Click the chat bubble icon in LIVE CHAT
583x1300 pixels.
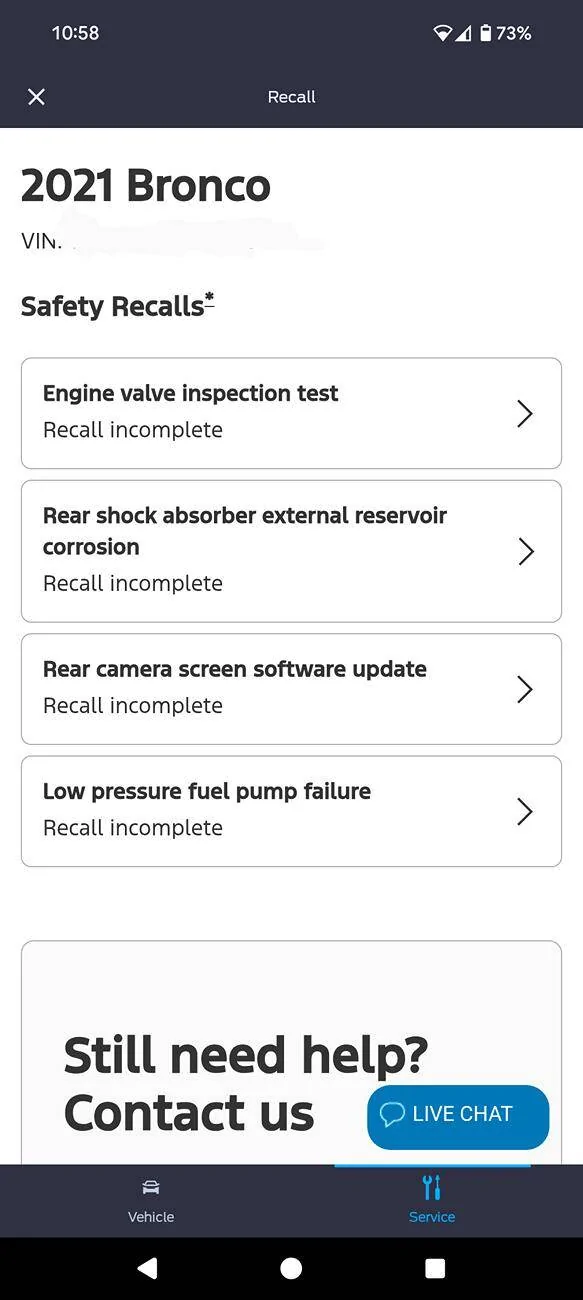tap(390, 1114)
